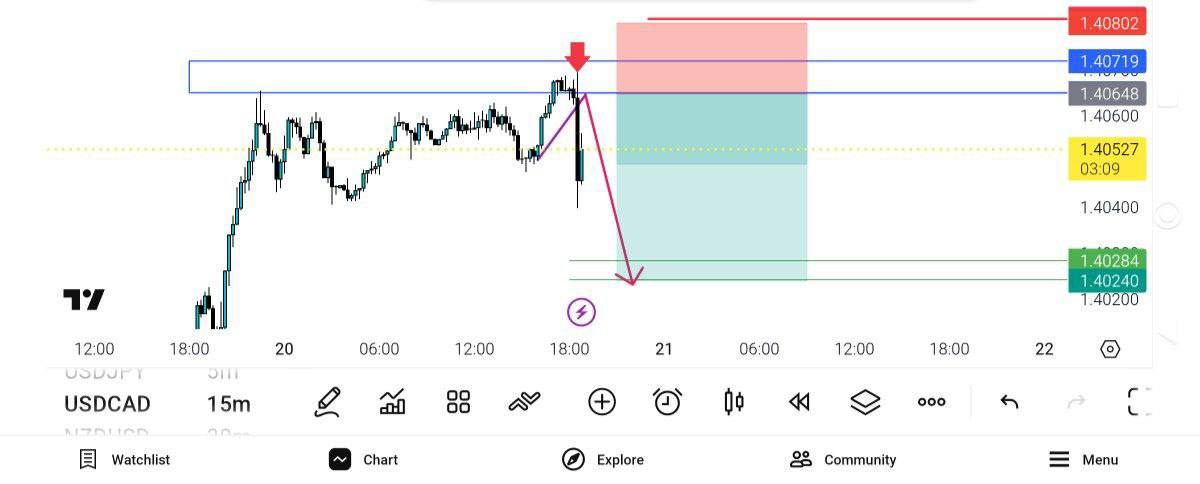Open the 15m timeframe selector
Screen dimensions: 1200x484
pyautogui.click(x=228, y=404)
